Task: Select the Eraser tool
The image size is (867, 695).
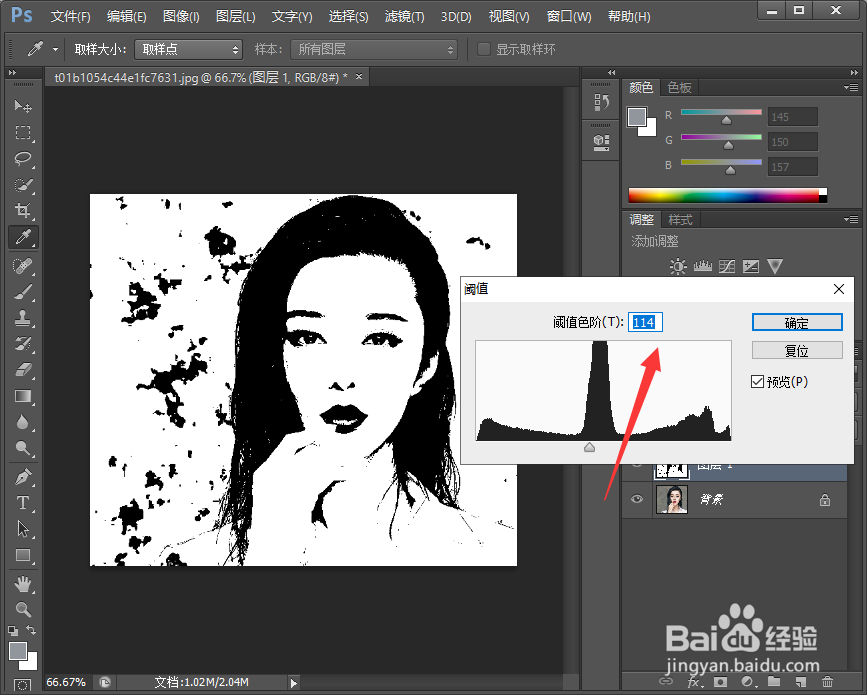Action: tap(23, 370)
